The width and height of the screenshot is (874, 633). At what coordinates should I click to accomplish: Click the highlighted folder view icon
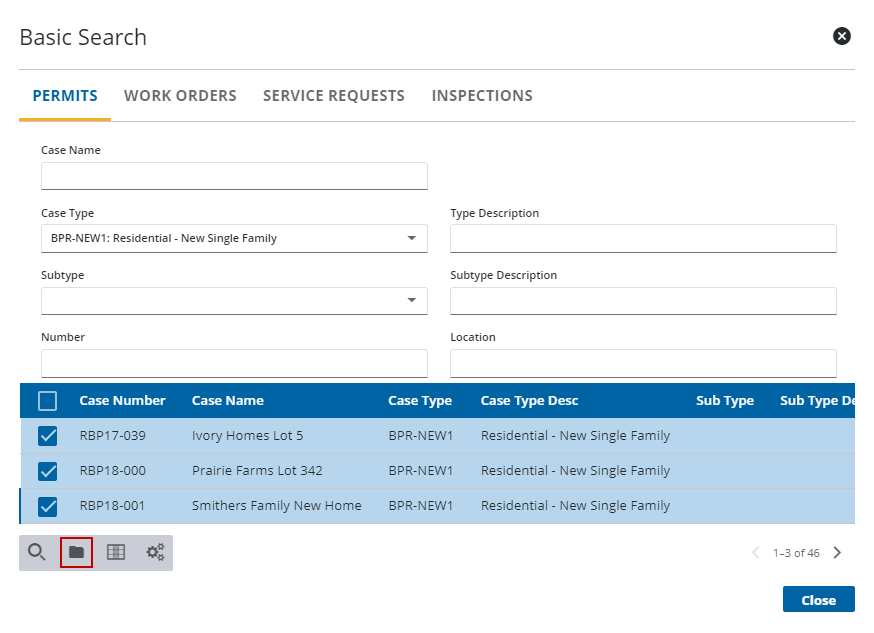click(x=76, y=552)
